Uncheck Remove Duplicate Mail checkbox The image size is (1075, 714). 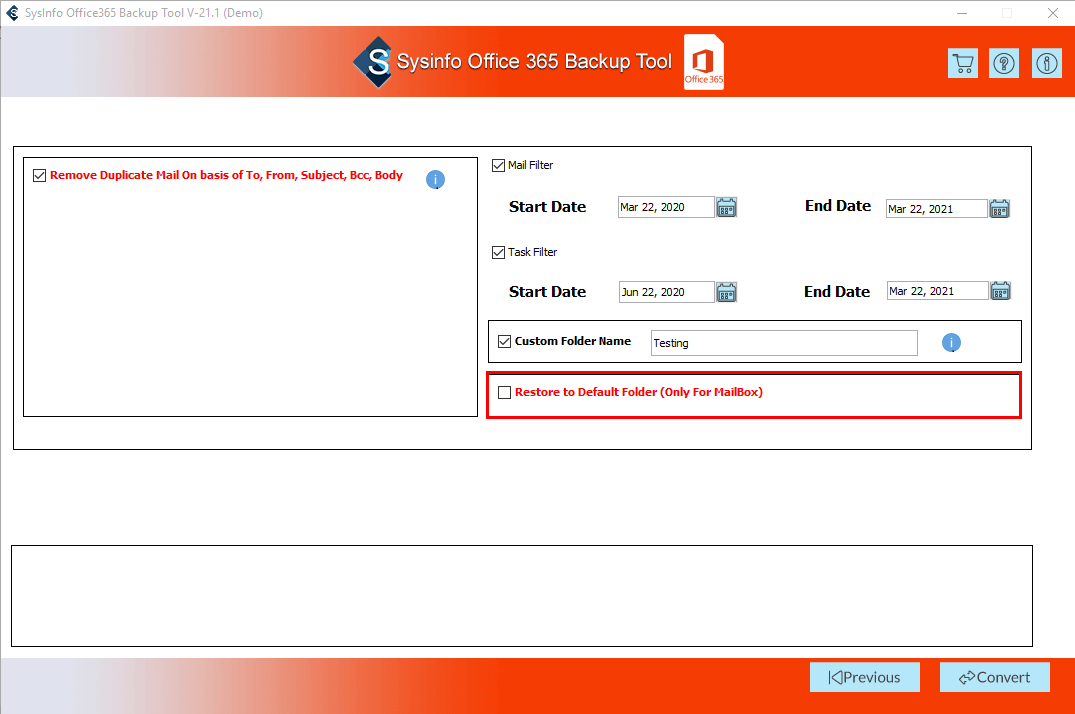click(40, 175)
